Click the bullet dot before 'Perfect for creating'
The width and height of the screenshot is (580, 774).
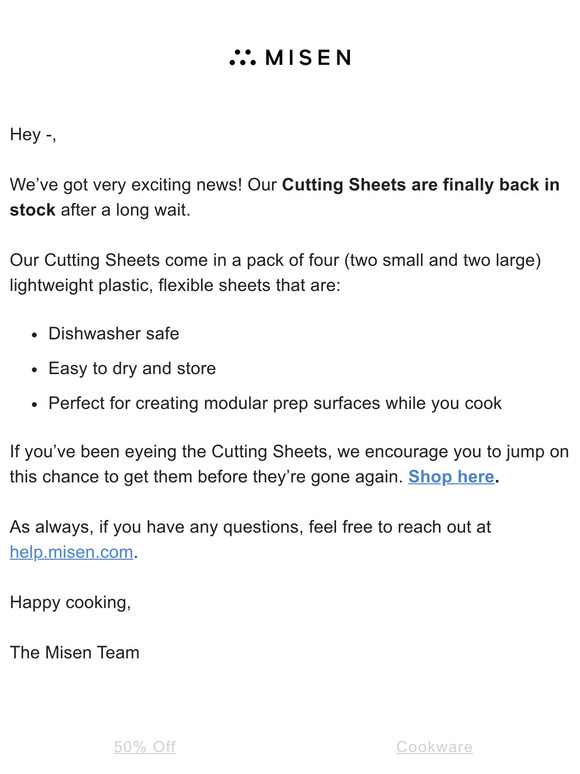(34, 404)
